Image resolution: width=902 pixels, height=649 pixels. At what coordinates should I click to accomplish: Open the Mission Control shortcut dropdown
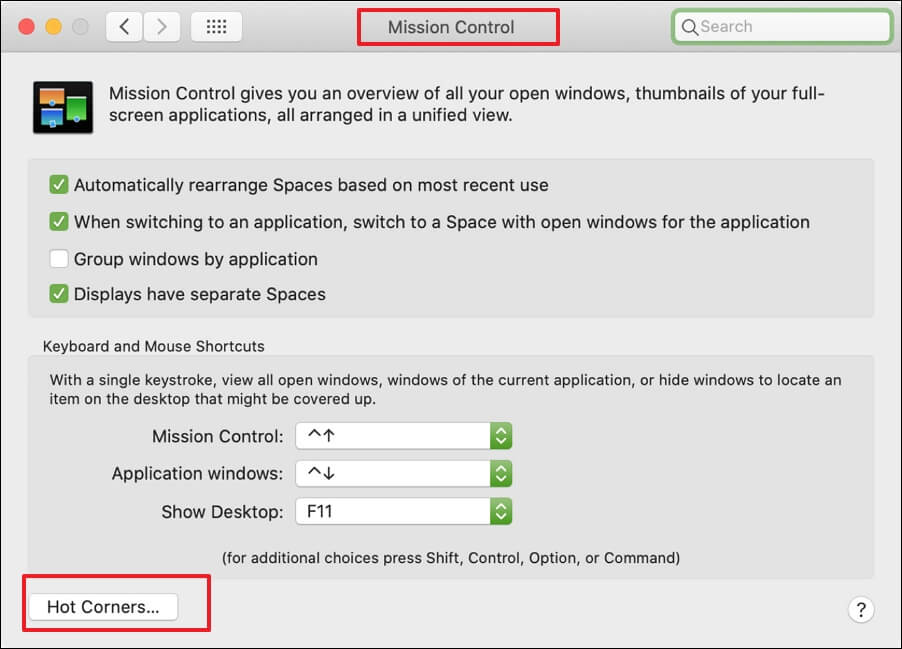pyautogui.click(x=404, y=436)
